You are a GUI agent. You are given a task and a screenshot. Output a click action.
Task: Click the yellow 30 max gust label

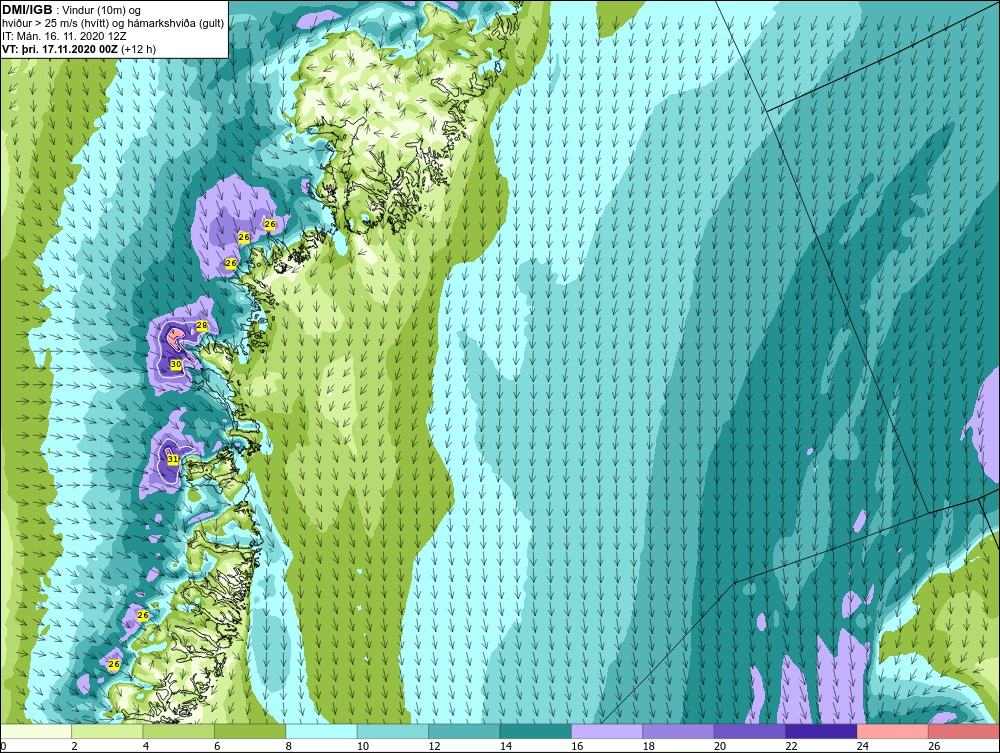point(176,364)
